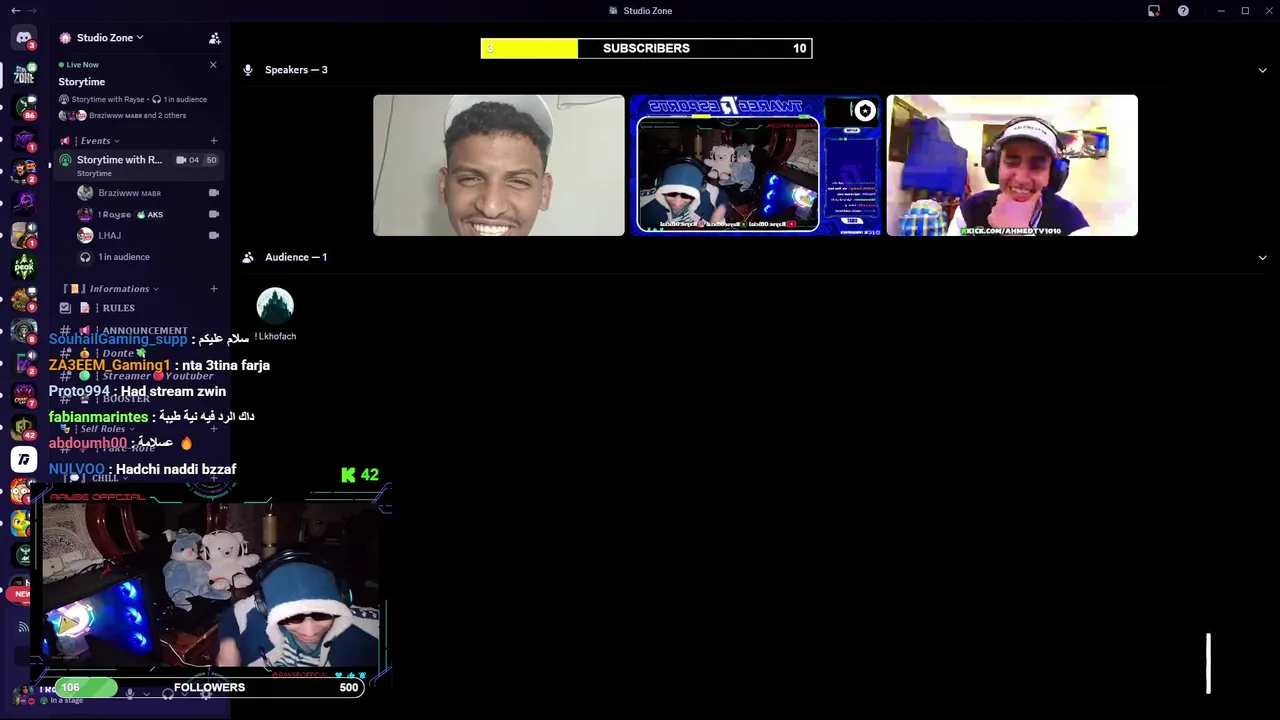Click the green Kick viewer count icon
Screen dimensions: 1280x720
coord(348,475)
